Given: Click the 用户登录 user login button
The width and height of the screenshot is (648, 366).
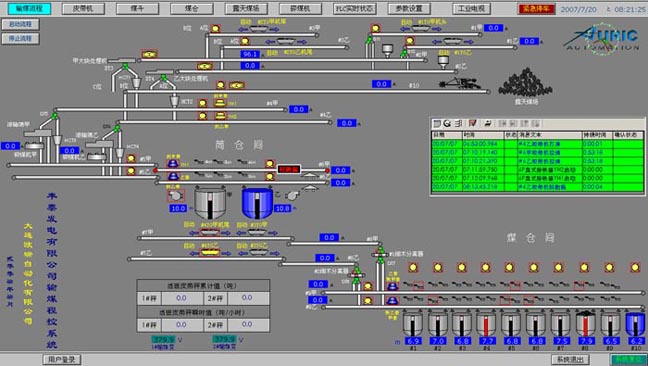Looking at the screenshot, I should 62,359.
